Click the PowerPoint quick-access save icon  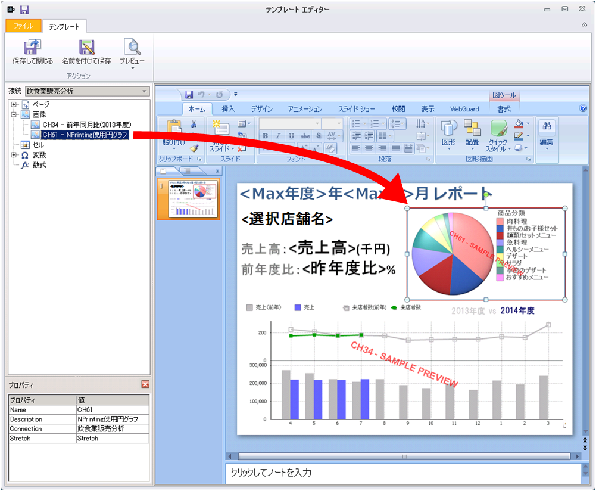[x=189, y=95]
